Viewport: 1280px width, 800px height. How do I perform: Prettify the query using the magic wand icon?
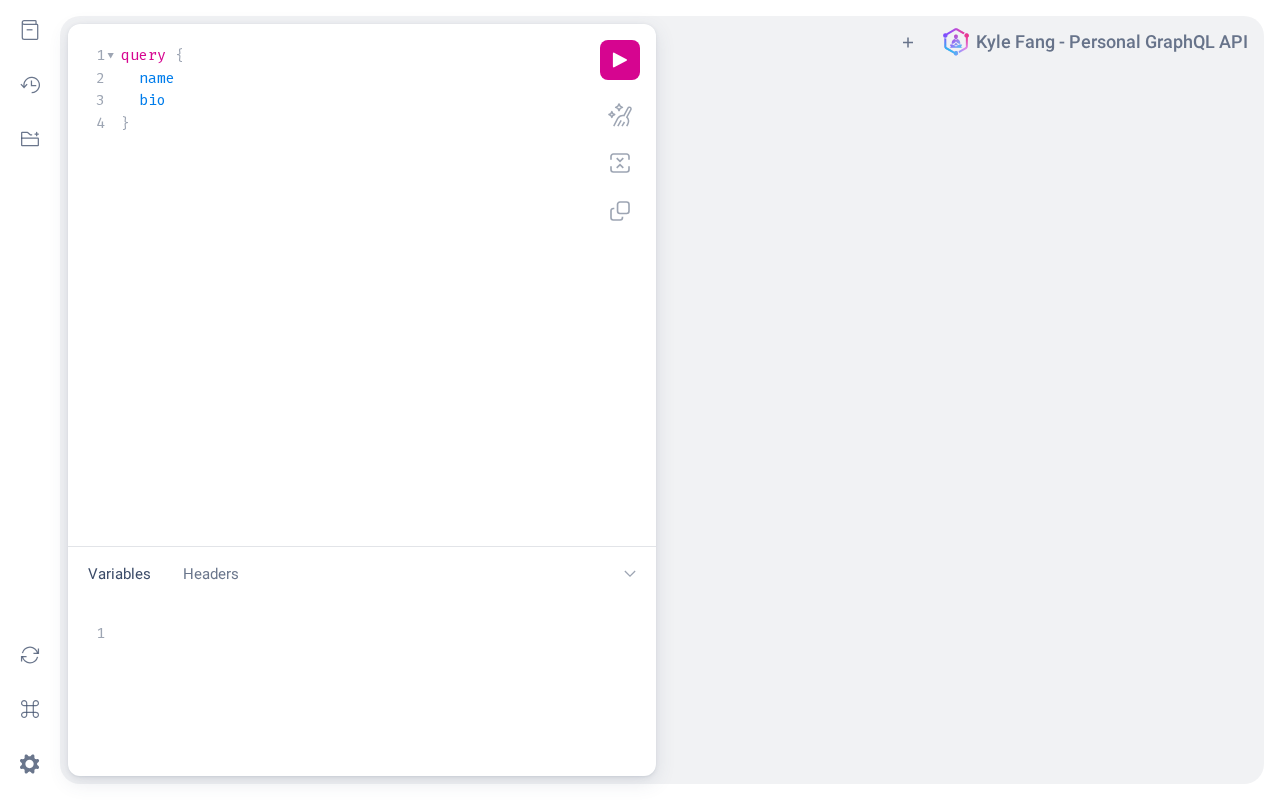[620, 115]
